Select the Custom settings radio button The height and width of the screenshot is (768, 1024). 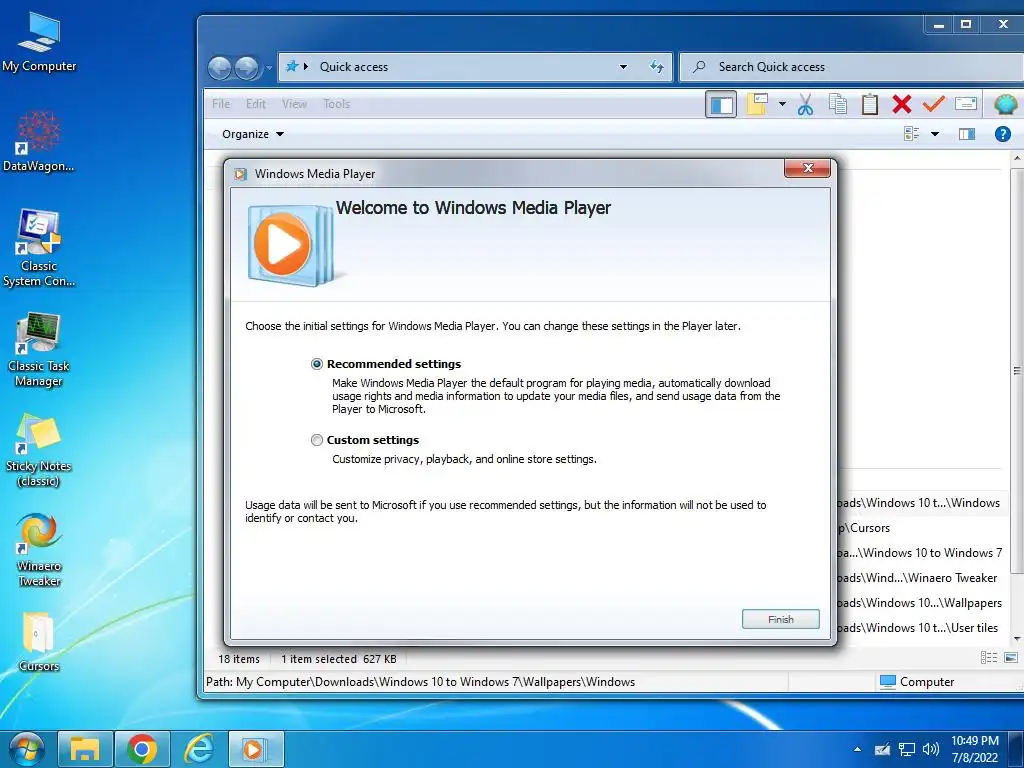(317, 440)
